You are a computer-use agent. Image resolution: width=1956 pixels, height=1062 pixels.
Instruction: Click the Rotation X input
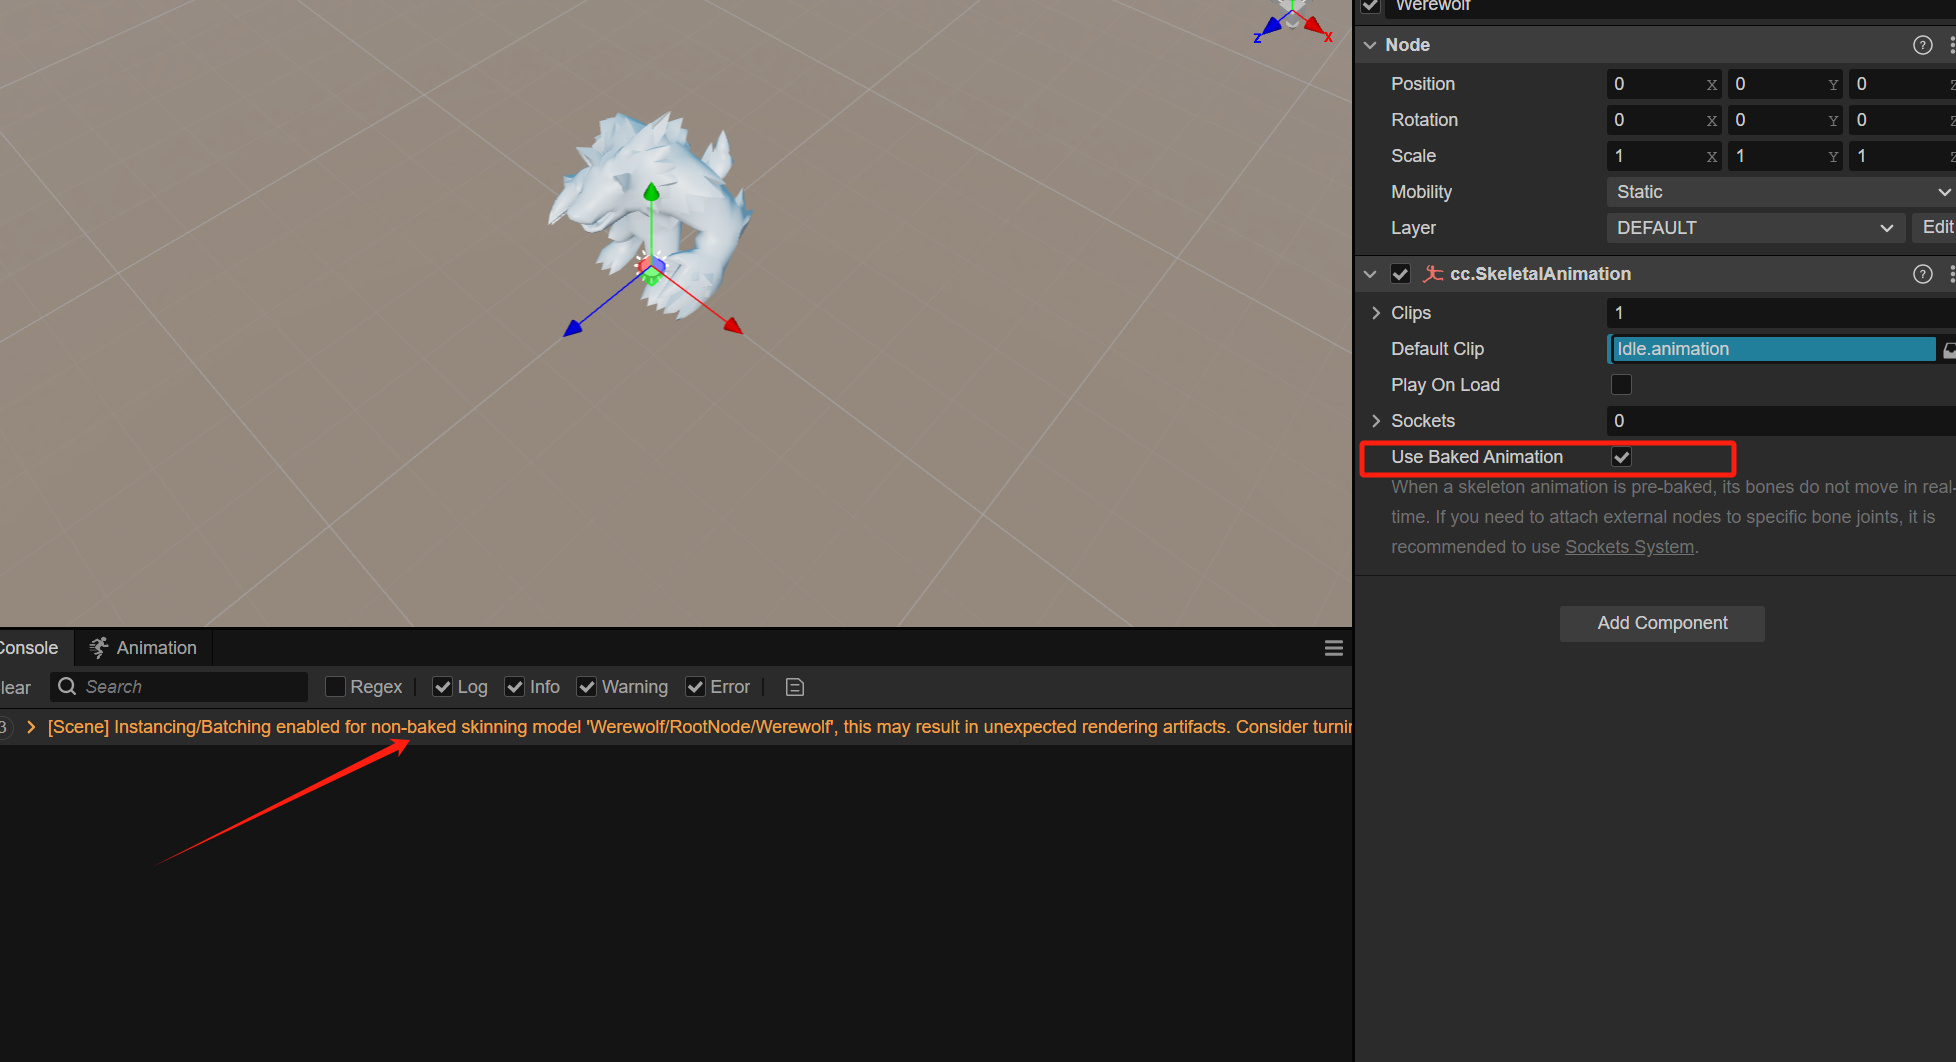point(1664,120)
